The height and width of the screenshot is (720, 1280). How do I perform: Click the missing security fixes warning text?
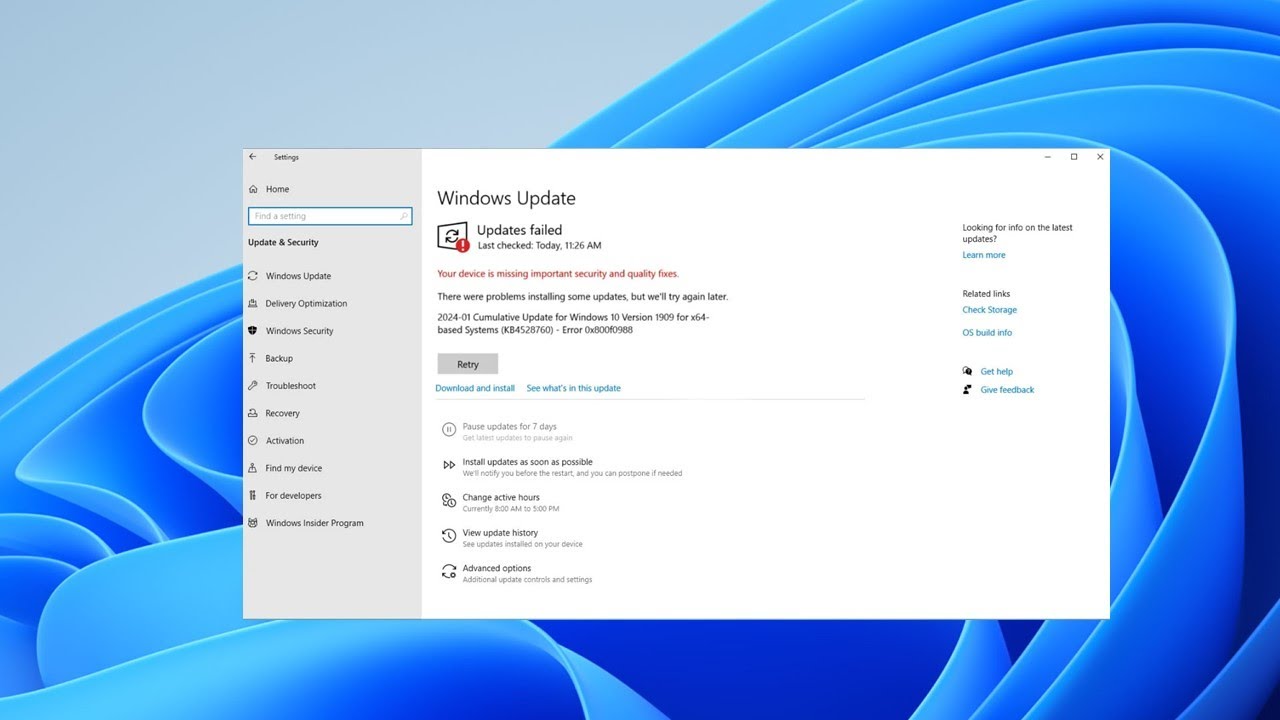pos(557,274)
